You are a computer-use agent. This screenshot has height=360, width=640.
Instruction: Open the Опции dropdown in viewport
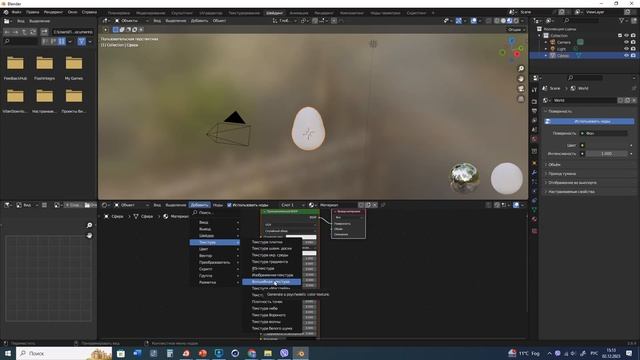516,29
